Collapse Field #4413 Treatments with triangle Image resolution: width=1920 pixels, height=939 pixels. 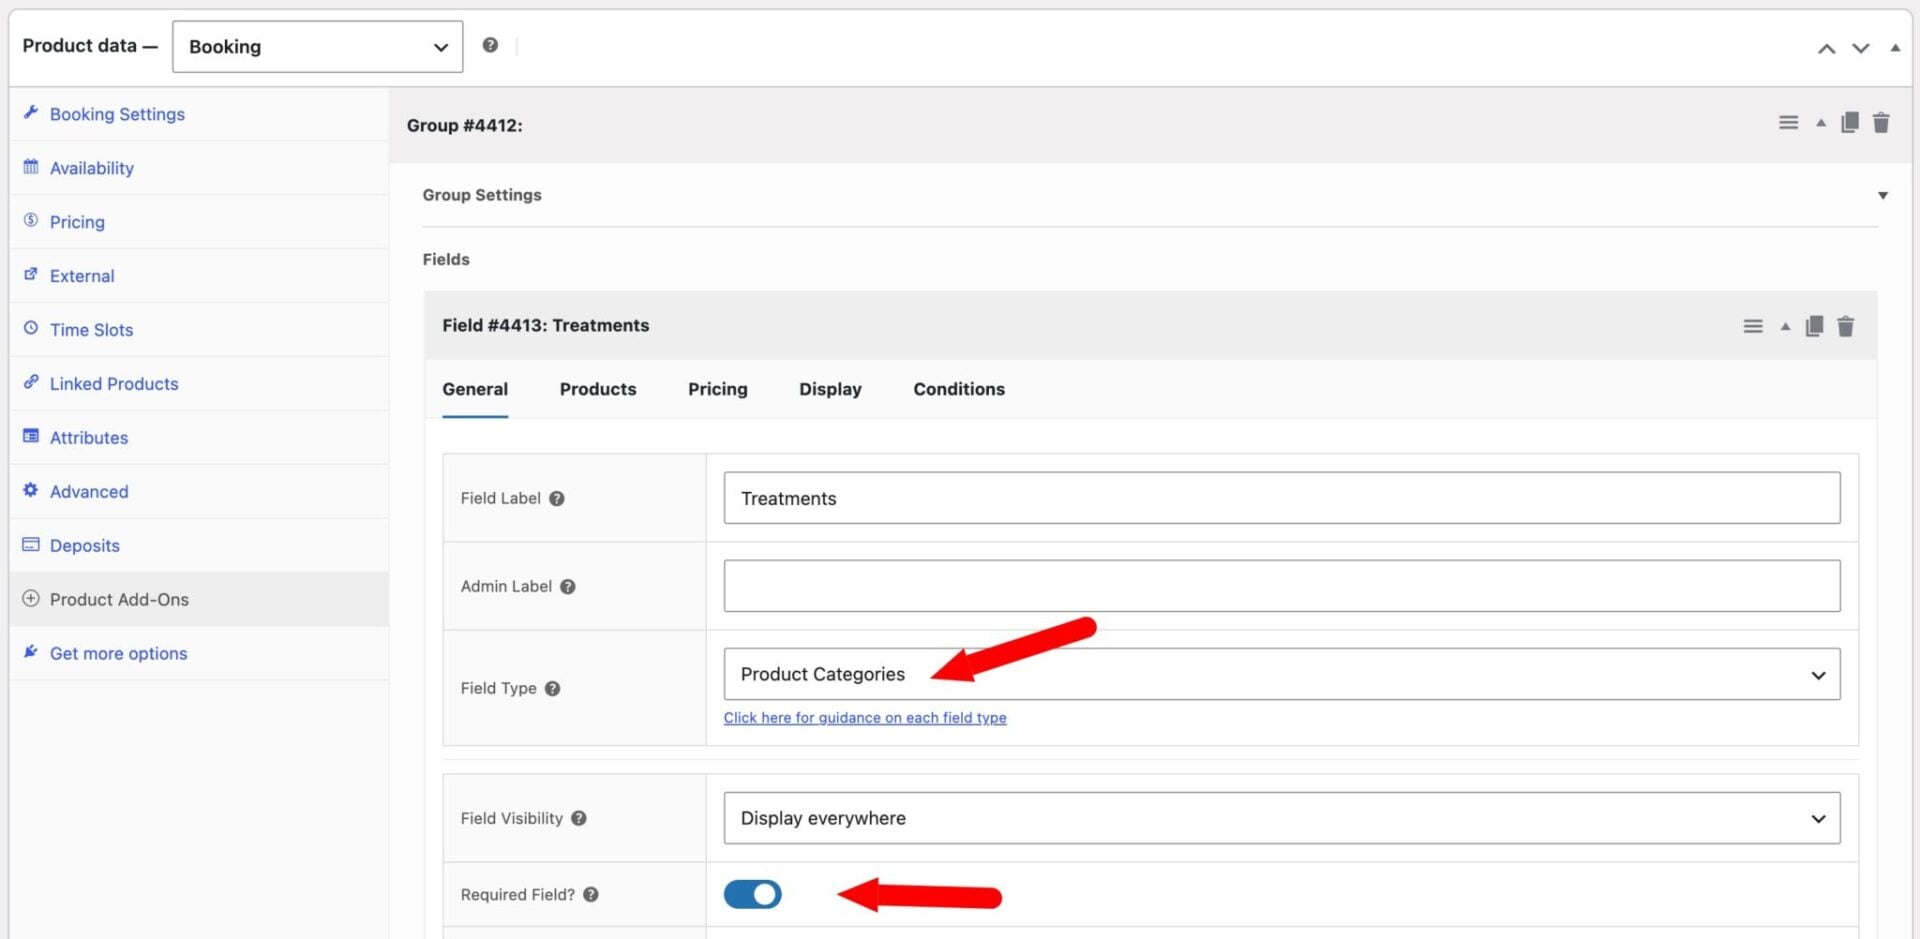pos(1785,327)
